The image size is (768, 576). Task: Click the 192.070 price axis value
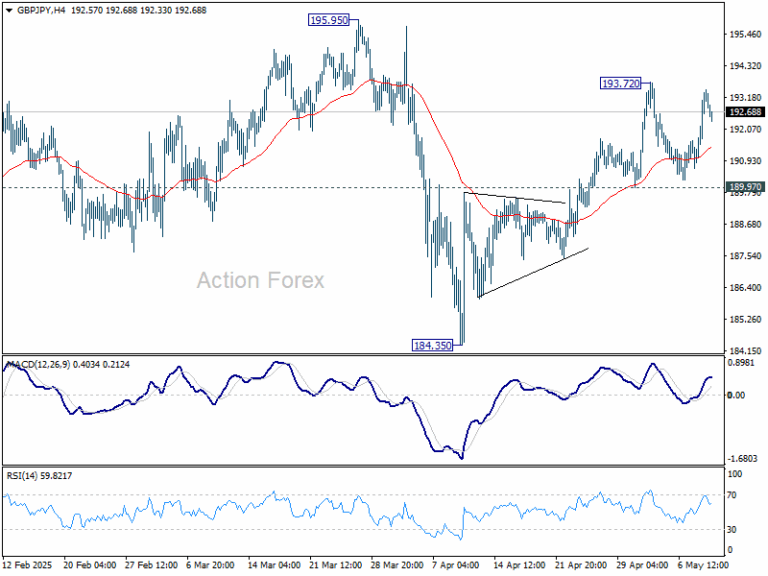[745, 129]
